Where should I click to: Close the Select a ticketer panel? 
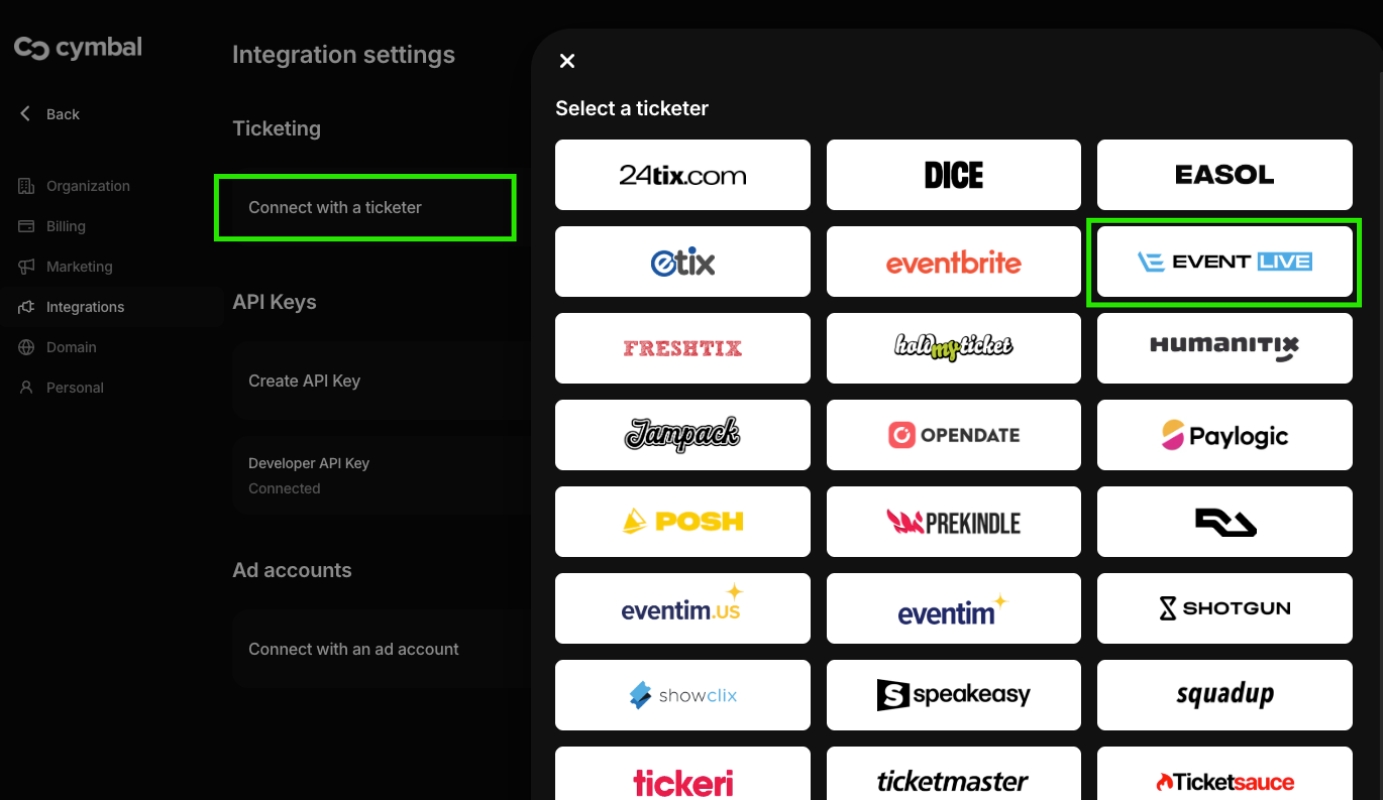(x=567, y=61)
